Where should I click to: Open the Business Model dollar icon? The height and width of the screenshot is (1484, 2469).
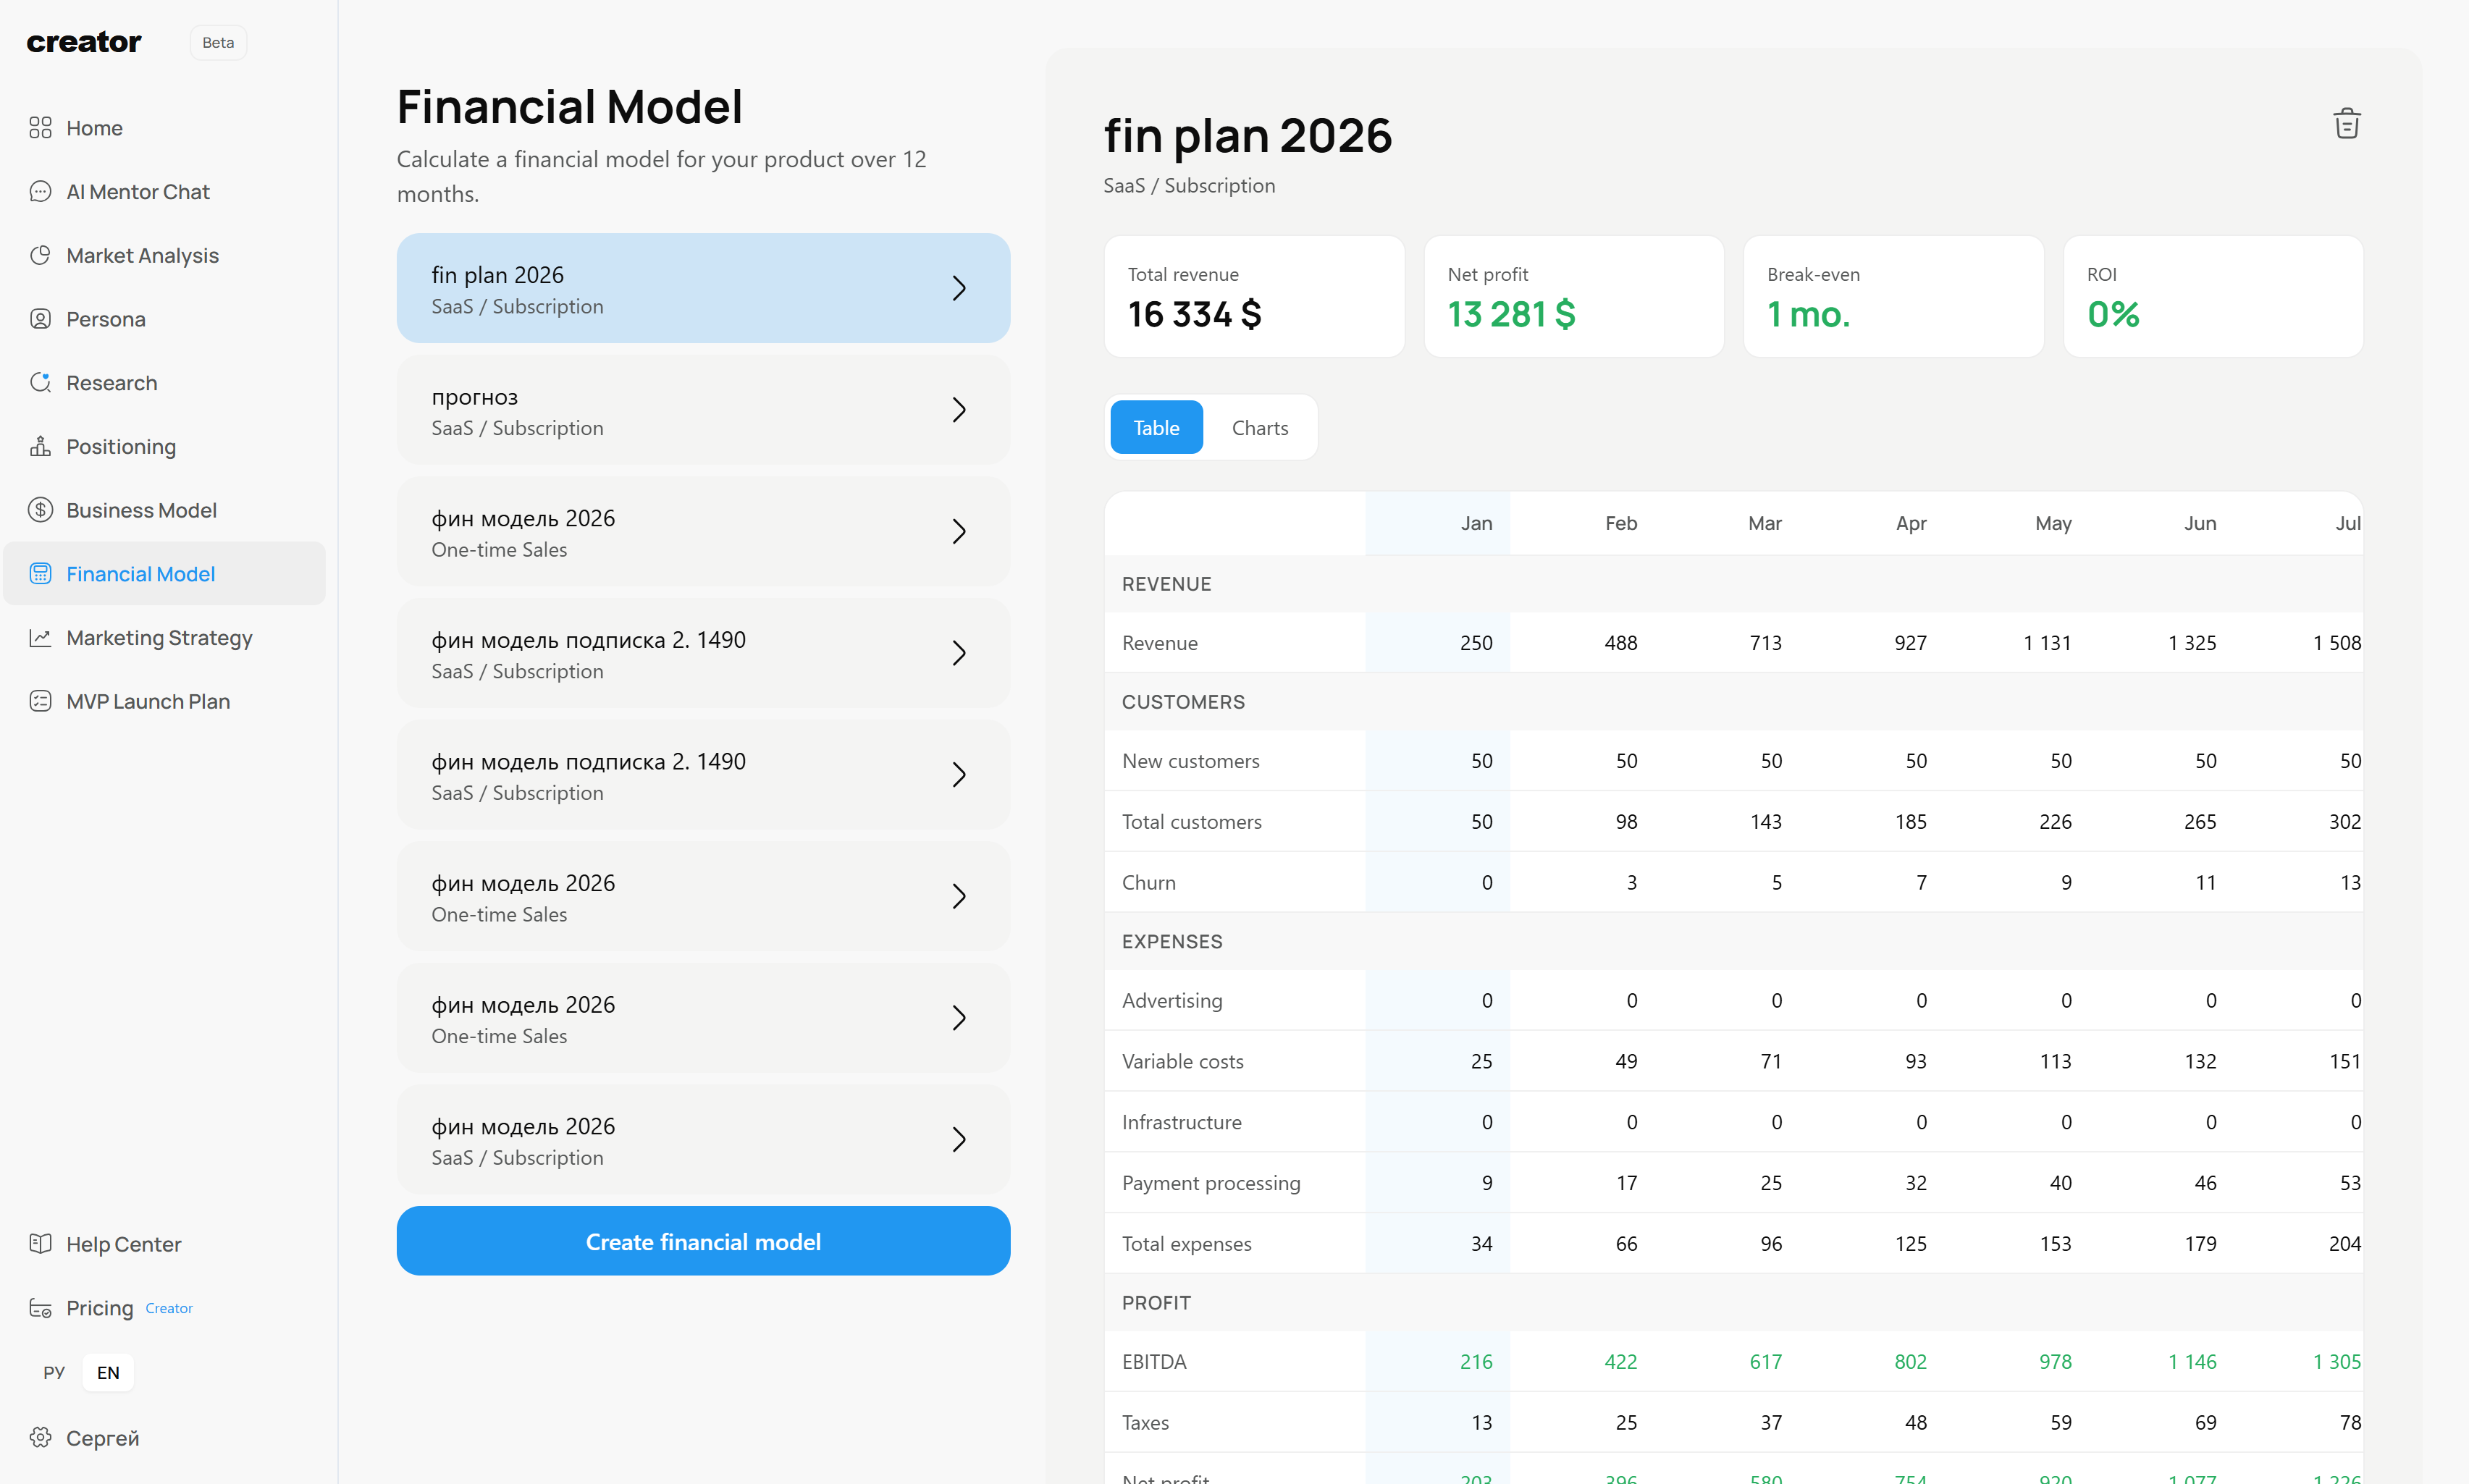[40, 510]
